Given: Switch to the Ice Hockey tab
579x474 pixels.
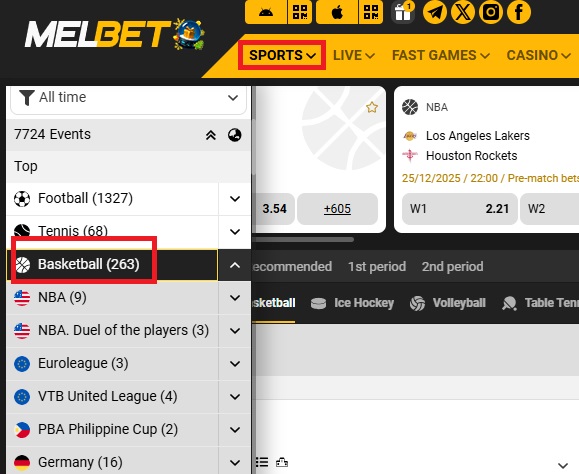Looking at the screenshot, I should click(x=352, y=303).
